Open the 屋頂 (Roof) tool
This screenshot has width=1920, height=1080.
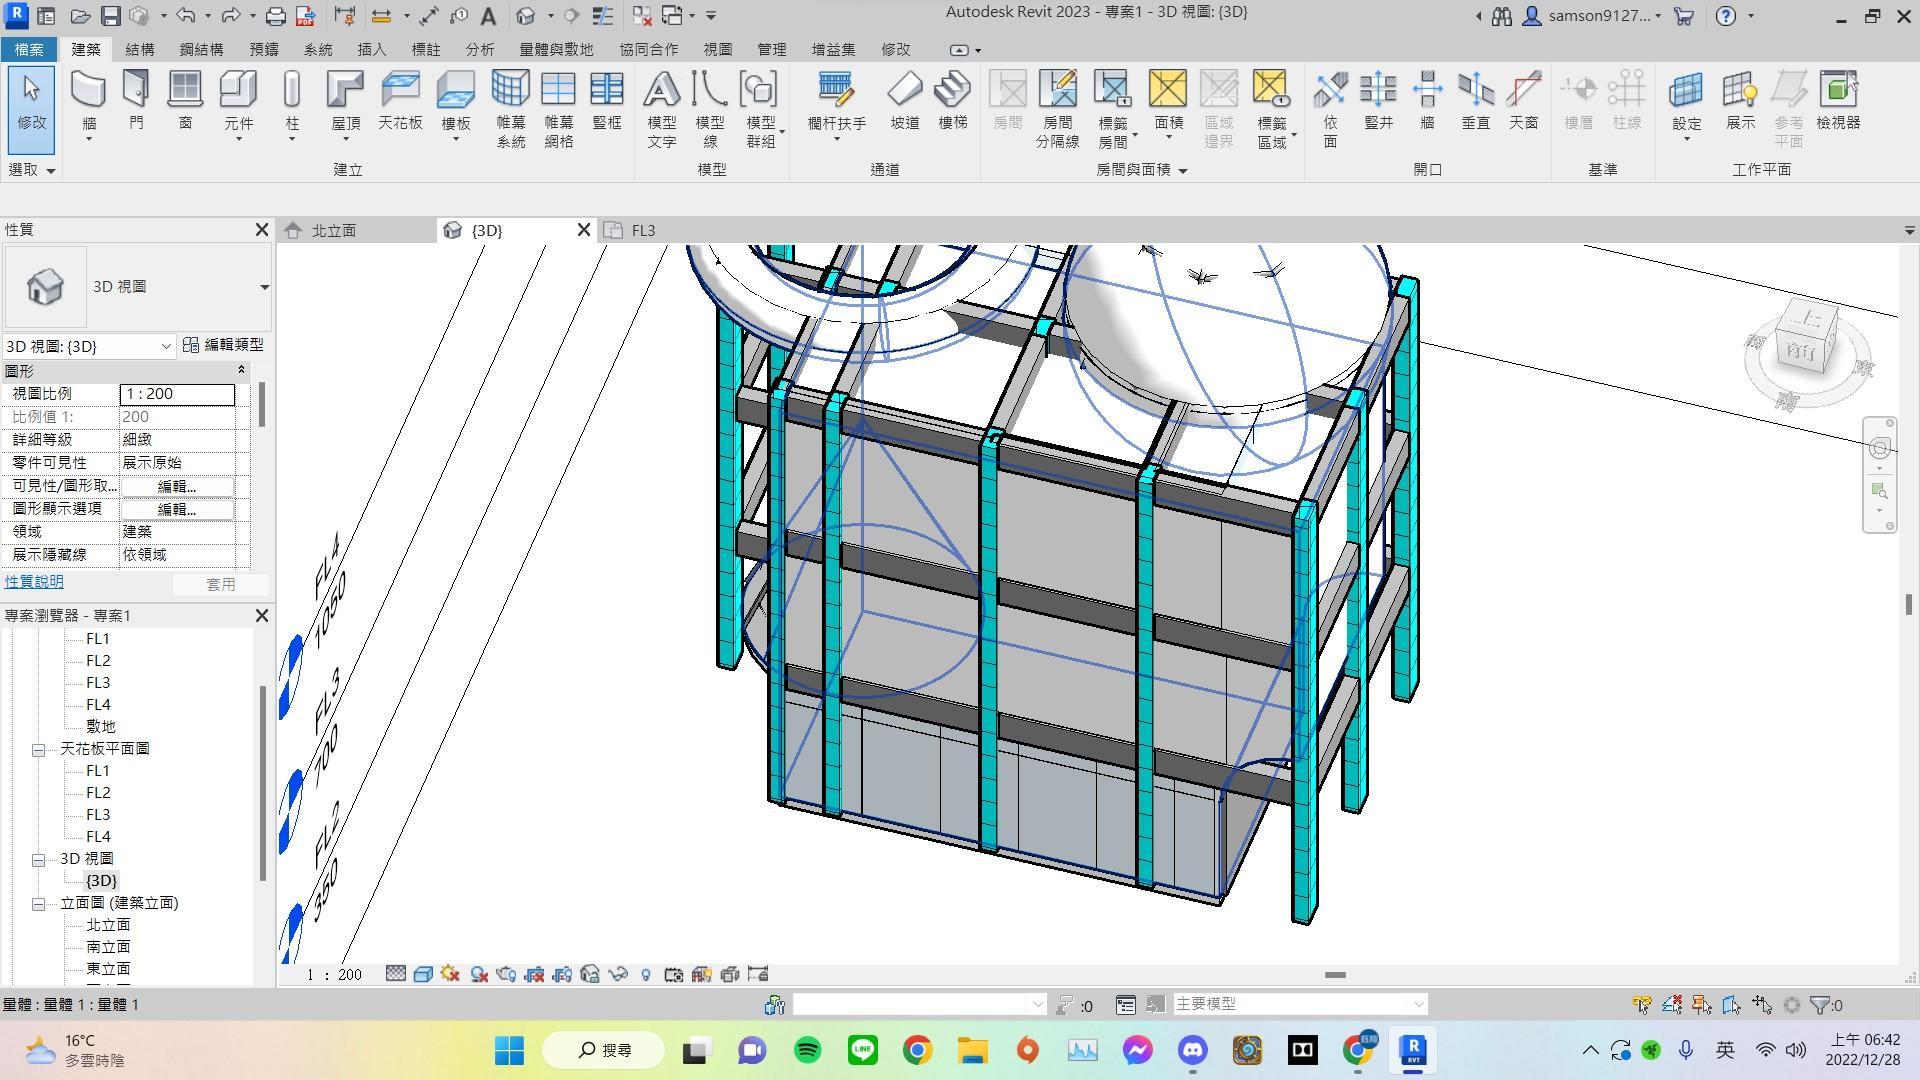point(344,100)
